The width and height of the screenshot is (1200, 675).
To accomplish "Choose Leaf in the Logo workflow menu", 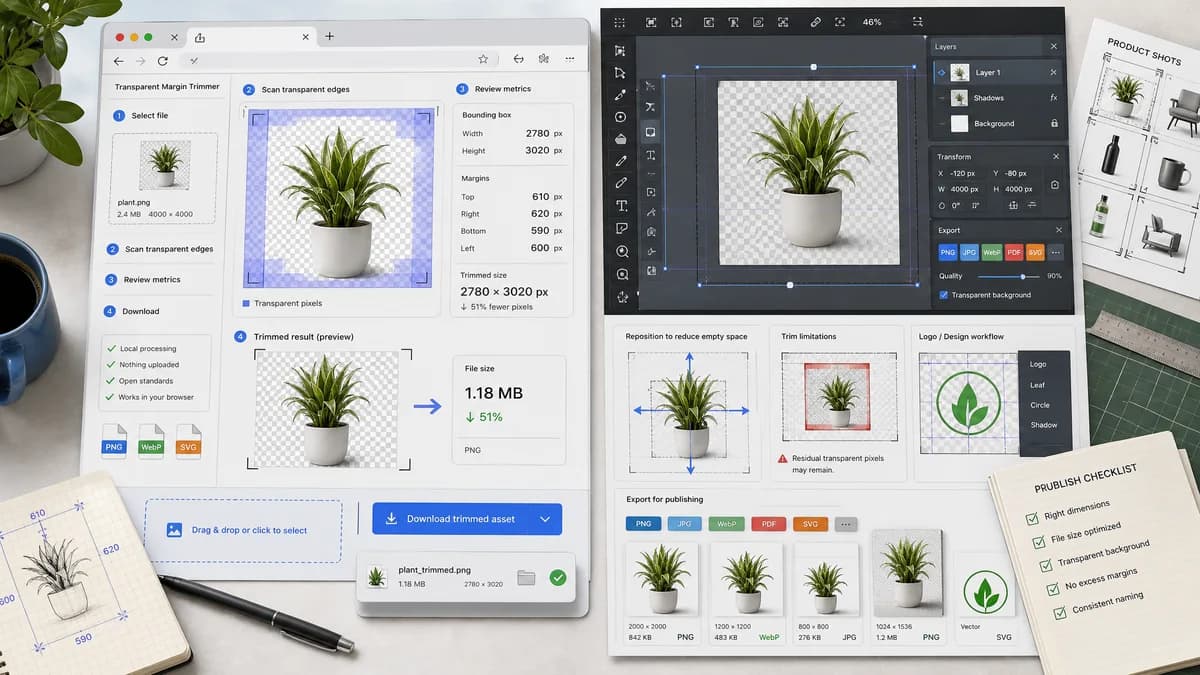I will [1038, 385].
